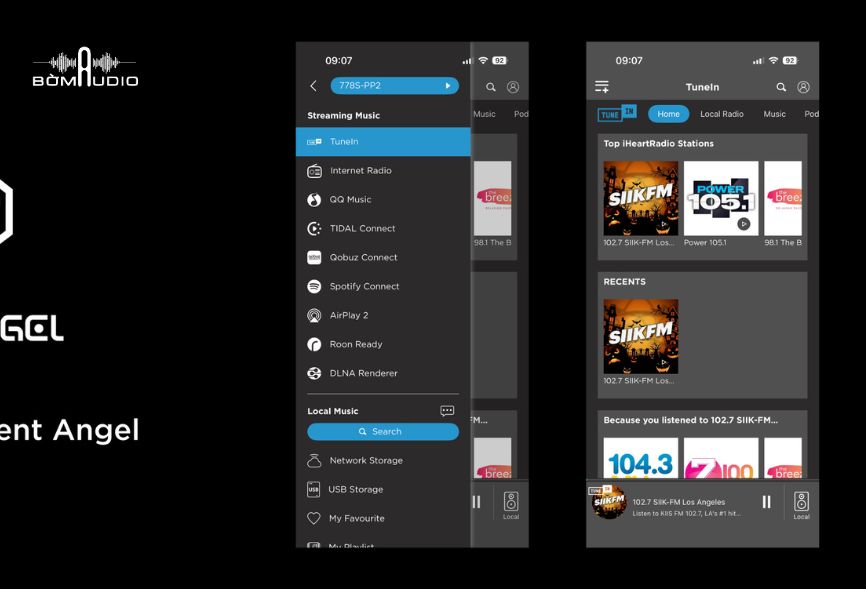This screenshot has height=589, width=866.
Task: Click the 98.1 The Breeze thumbnail in the right phone
Action: point(783,198)
